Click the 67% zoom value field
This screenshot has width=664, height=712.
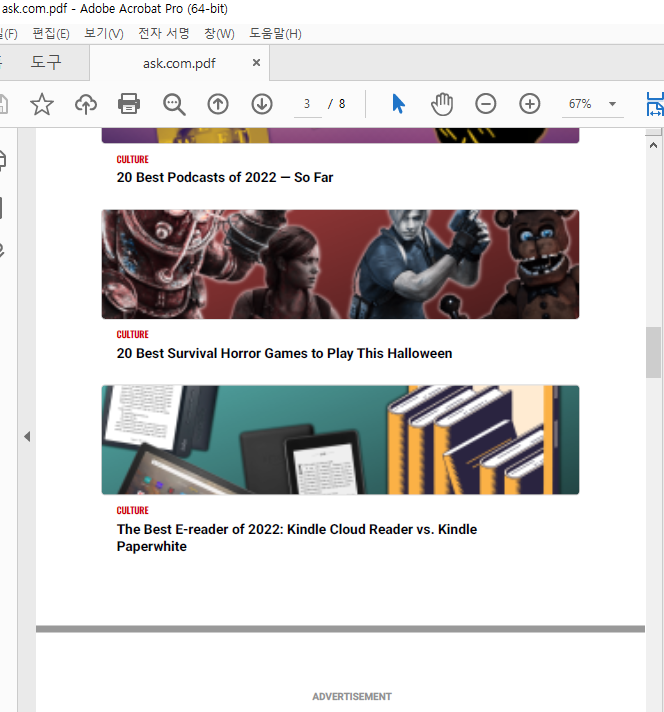tap(580, 104)
